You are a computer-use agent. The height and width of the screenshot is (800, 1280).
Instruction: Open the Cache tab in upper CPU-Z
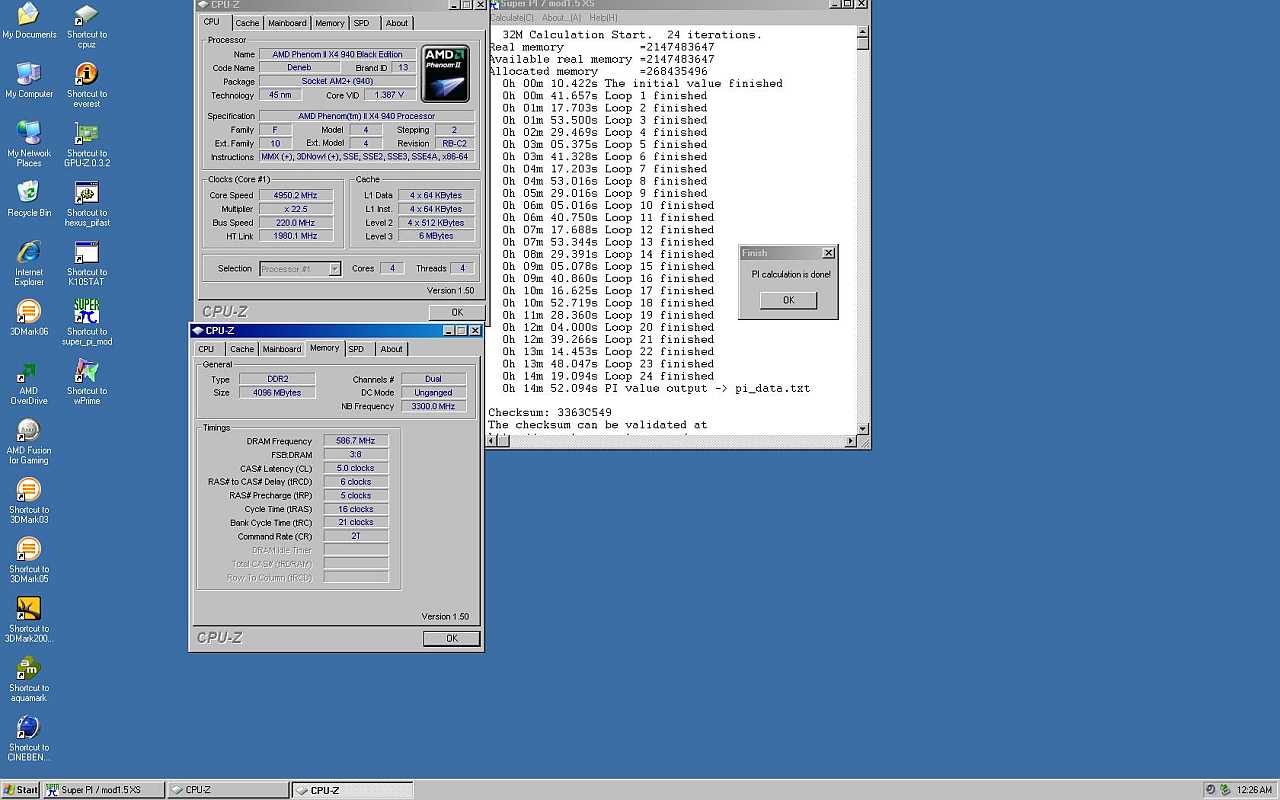click(247, 23)
